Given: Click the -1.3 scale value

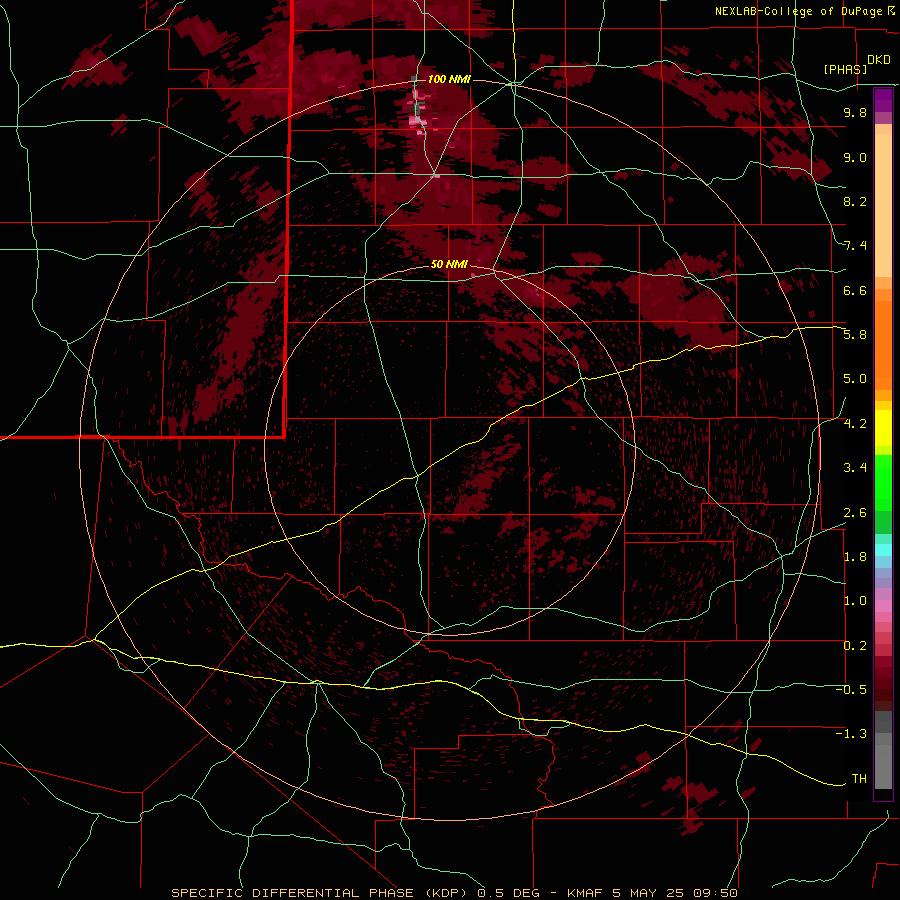Looking at the screenshot, I should 851,734.
